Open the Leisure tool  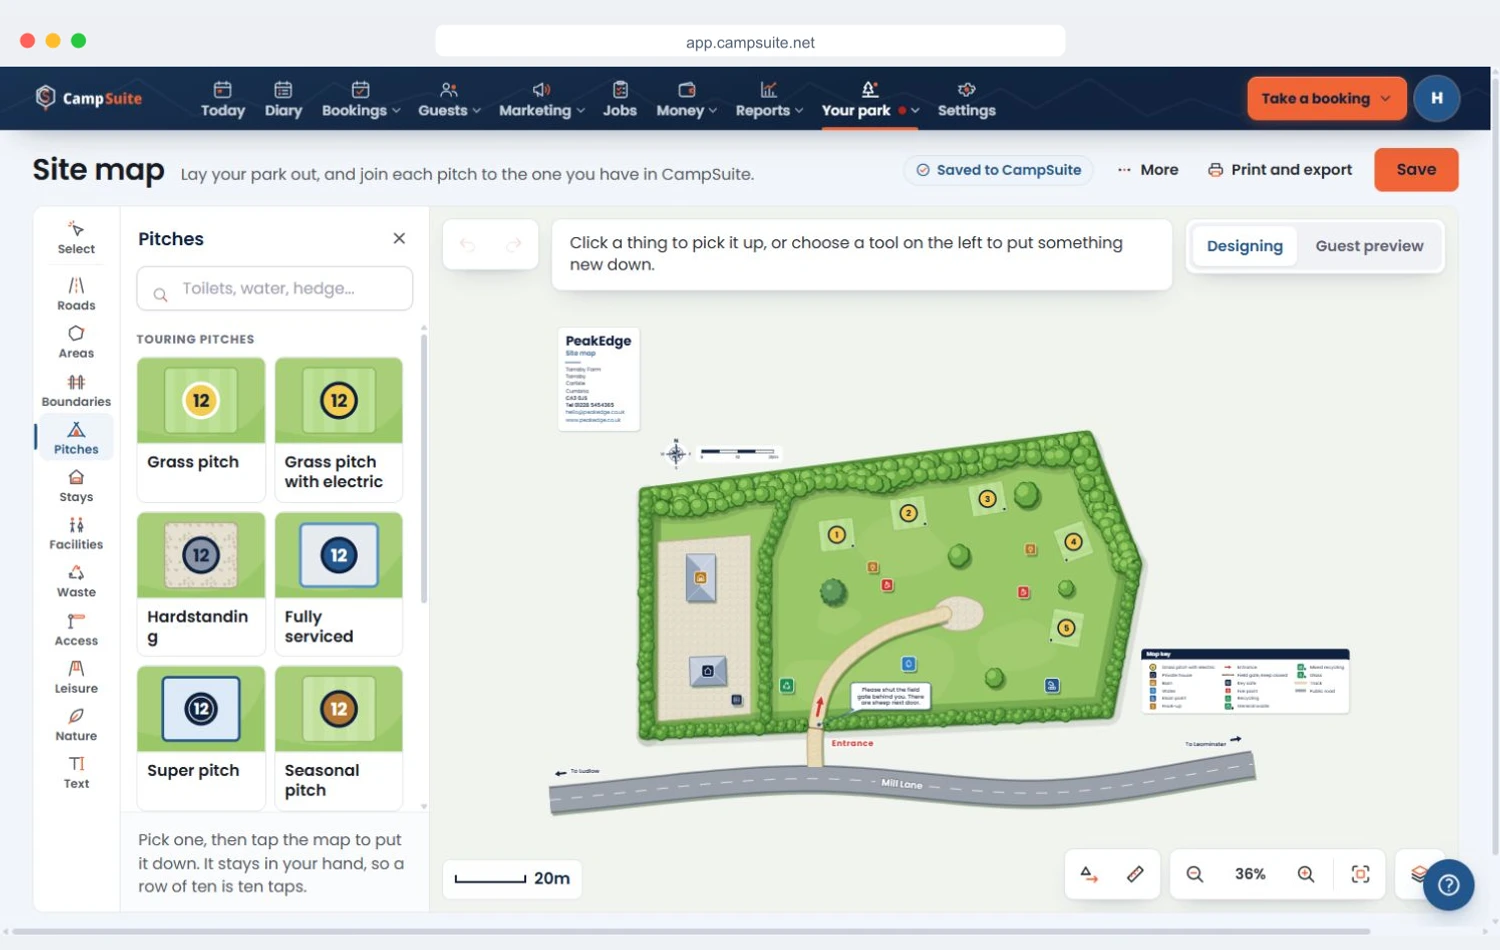pos(76,677)
